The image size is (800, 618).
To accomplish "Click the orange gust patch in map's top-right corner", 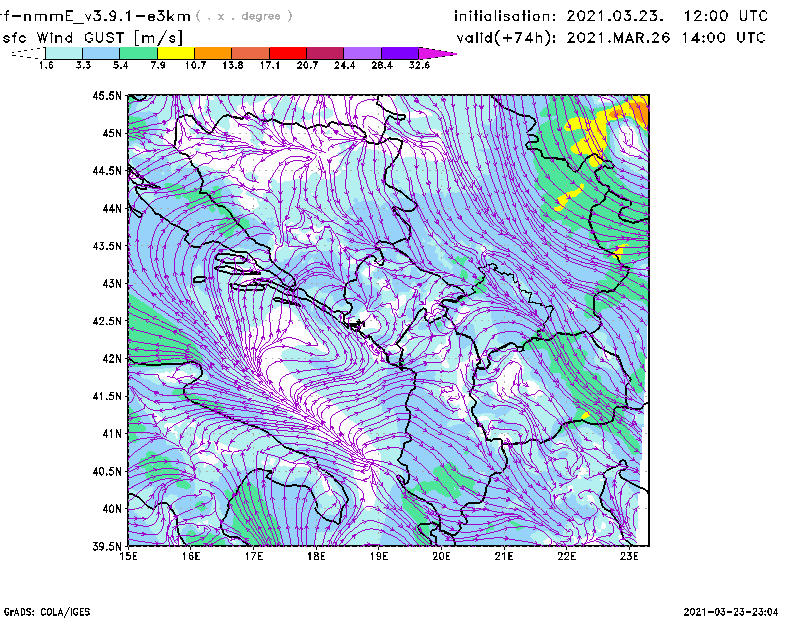I will 641,111.
